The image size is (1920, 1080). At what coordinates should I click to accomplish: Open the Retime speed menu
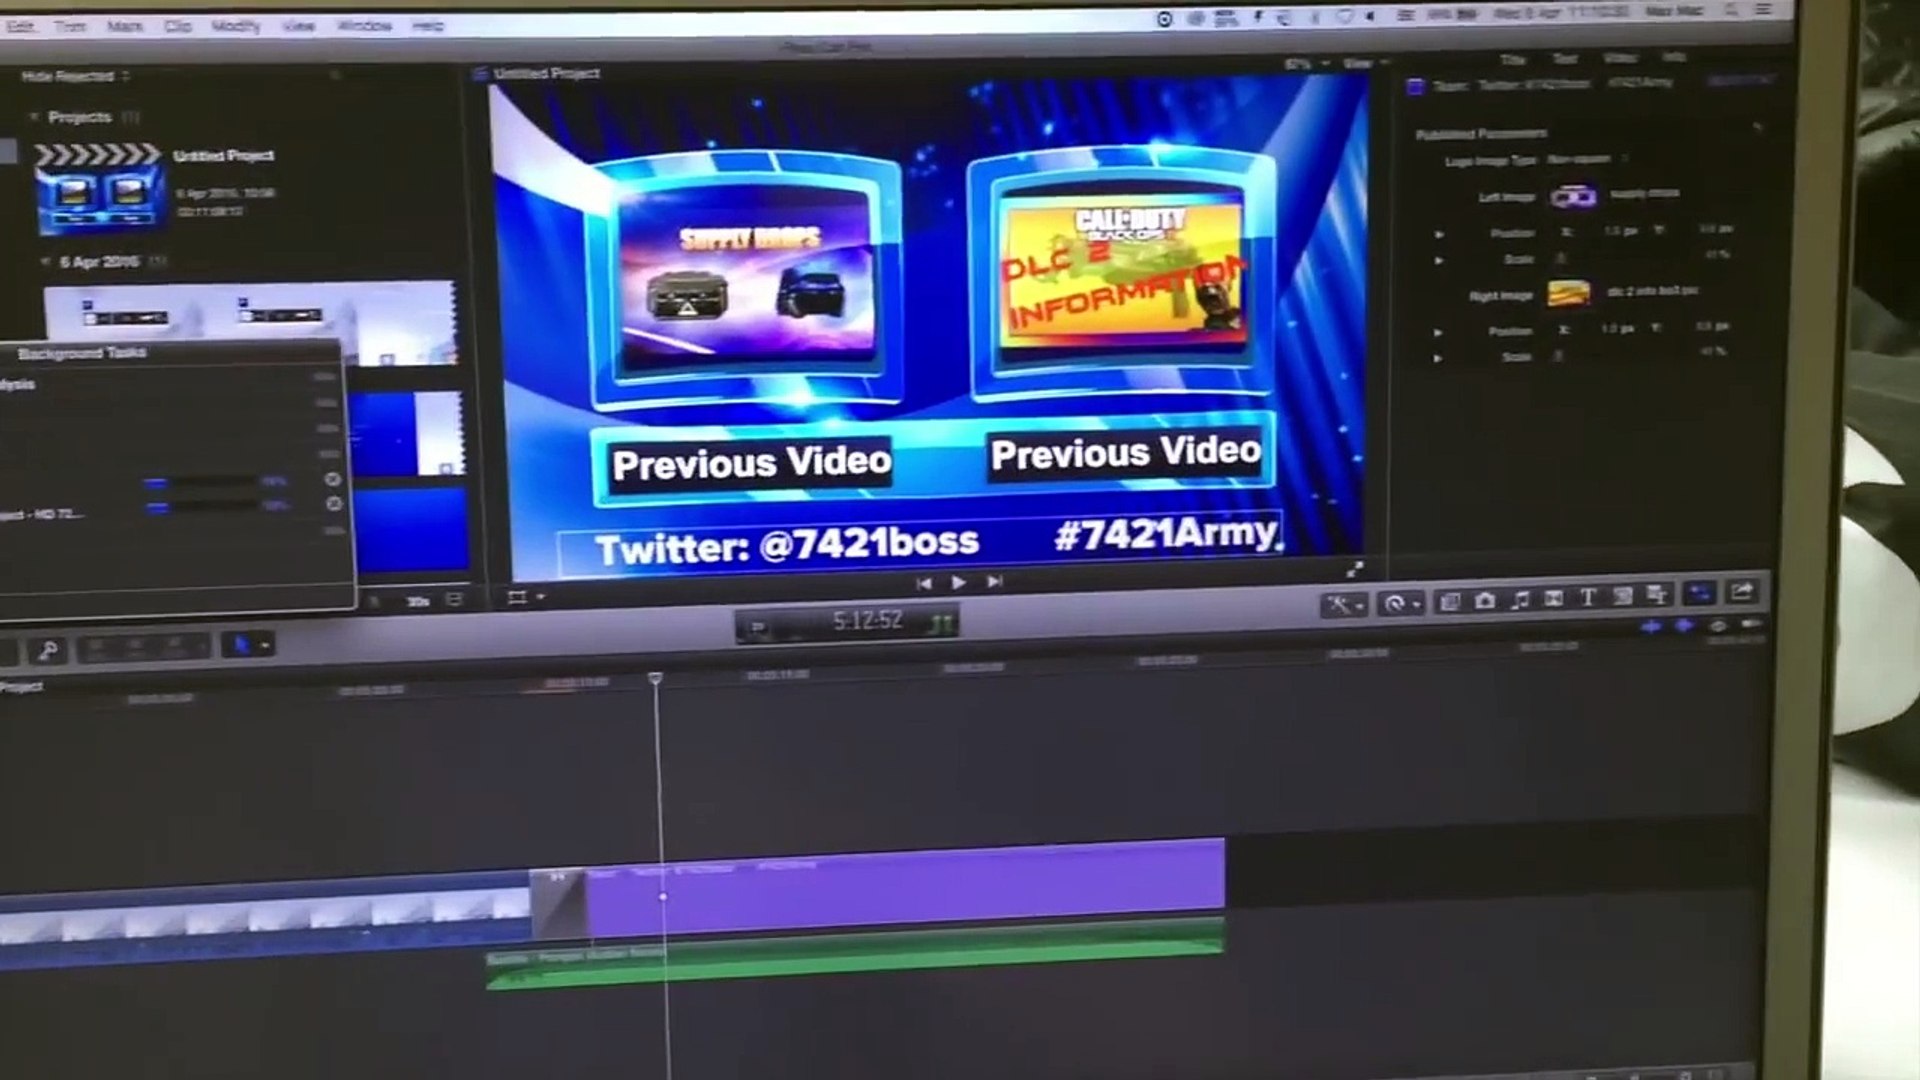(1400, 603)
